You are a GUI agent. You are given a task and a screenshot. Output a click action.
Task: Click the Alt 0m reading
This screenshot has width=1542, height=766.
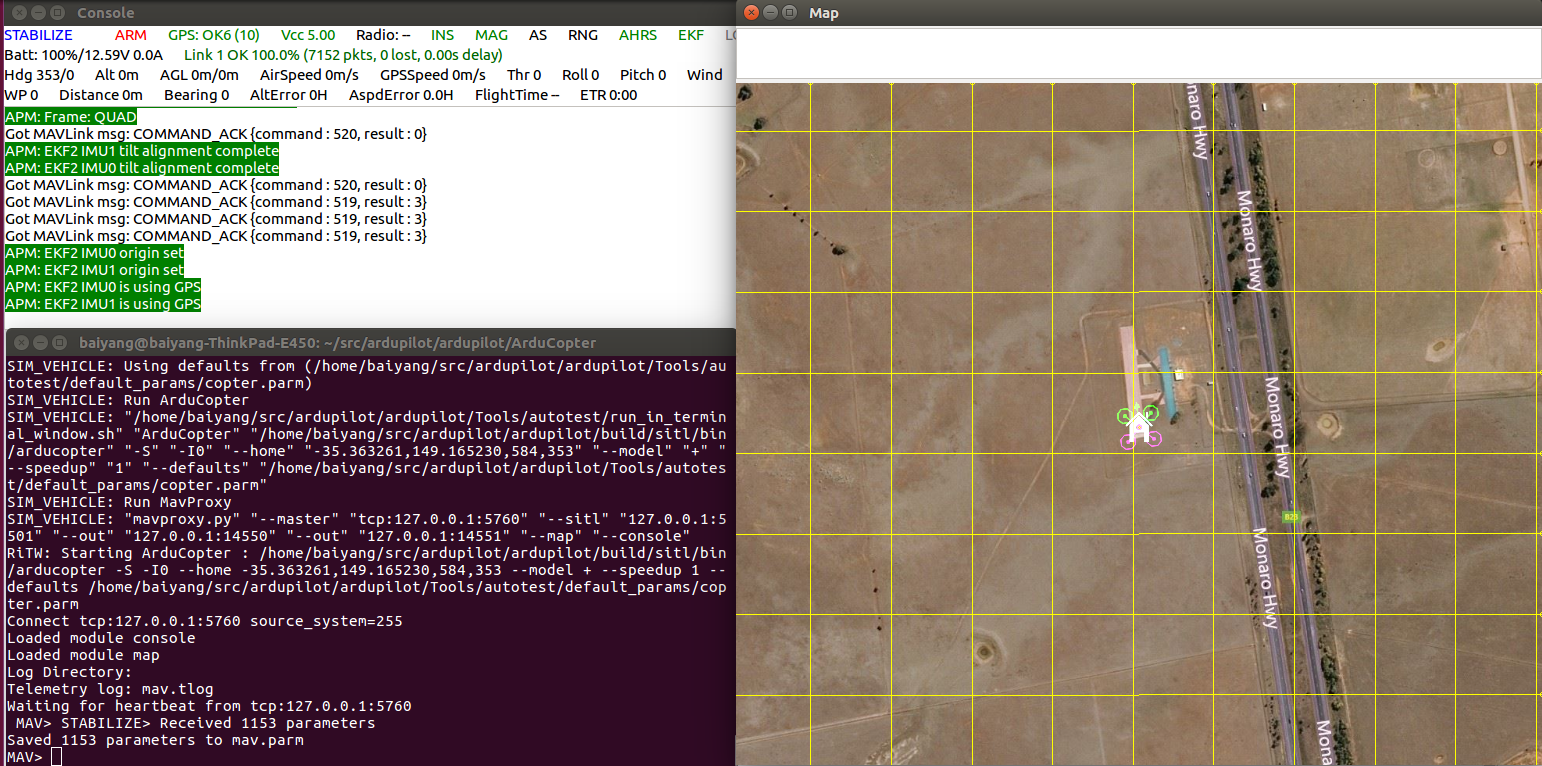point(117,75)
